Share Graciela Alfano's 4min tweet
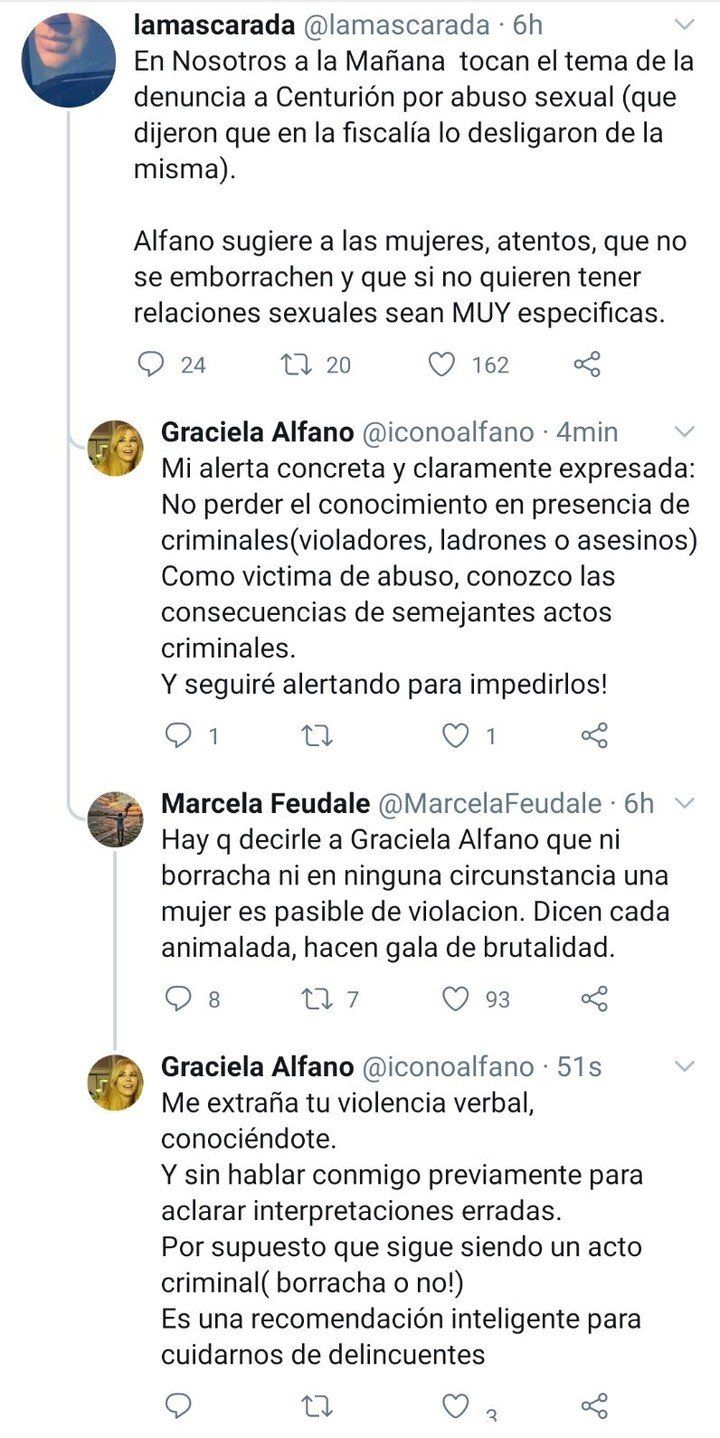 [x=594, y=736]
